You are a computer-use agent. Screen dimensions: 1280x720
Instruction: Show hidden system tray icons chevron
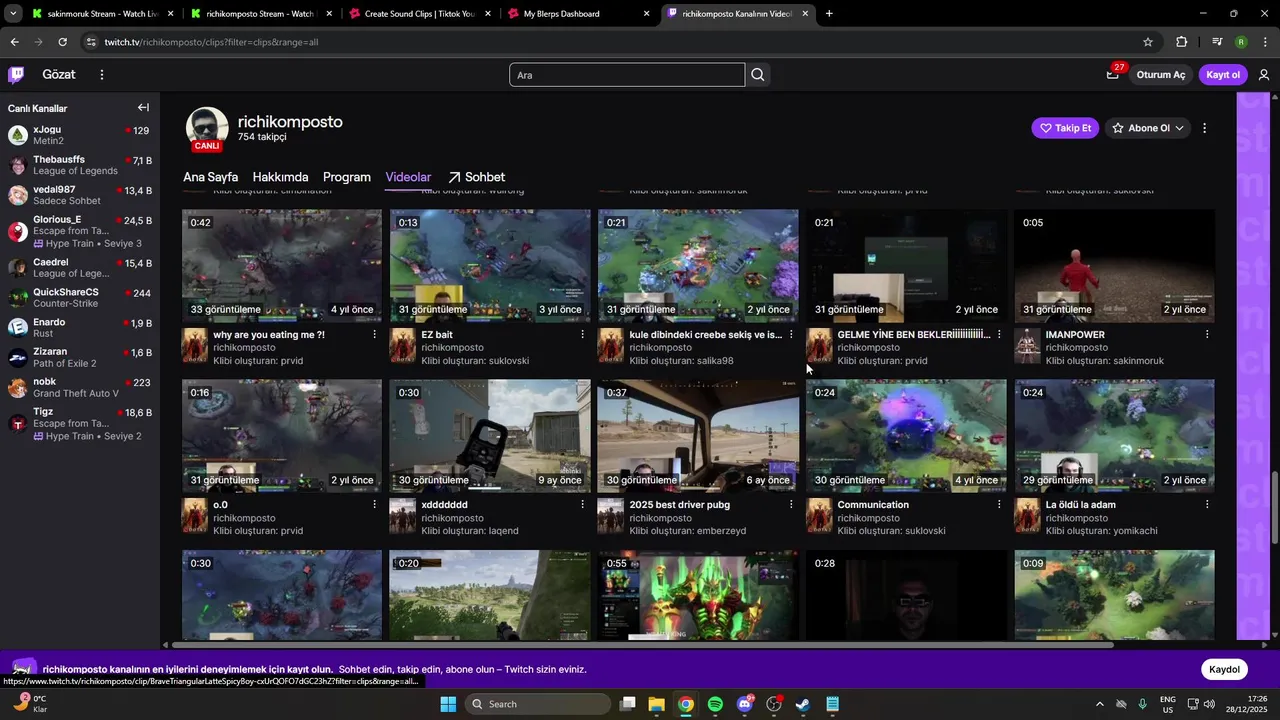pyautogui.click(x=1100, y=704)
